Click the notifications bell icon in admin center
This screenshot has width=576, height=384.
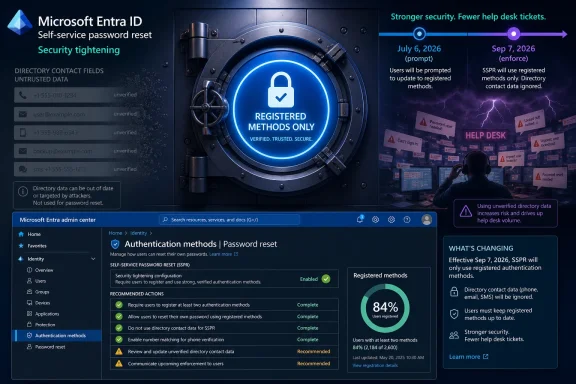pyautogui.click(x=360, y=219)
